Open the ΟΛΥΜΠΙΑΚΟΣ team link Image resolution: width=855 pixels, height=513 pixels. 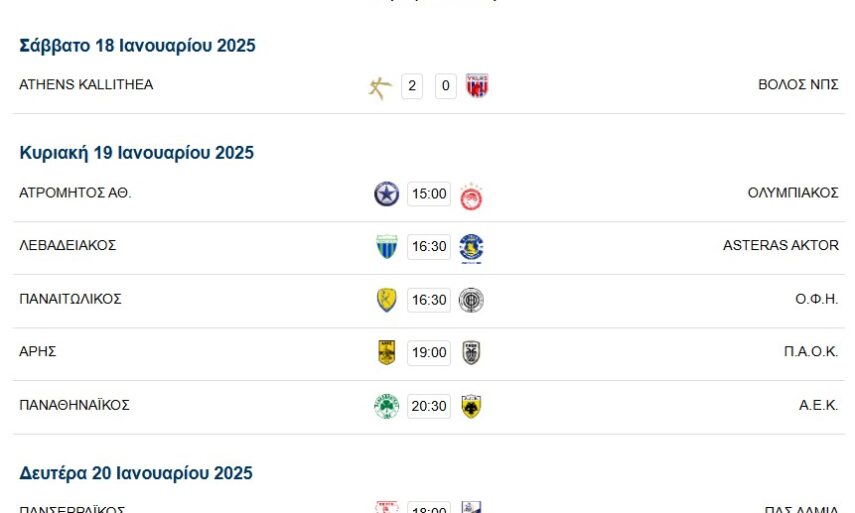793,193
